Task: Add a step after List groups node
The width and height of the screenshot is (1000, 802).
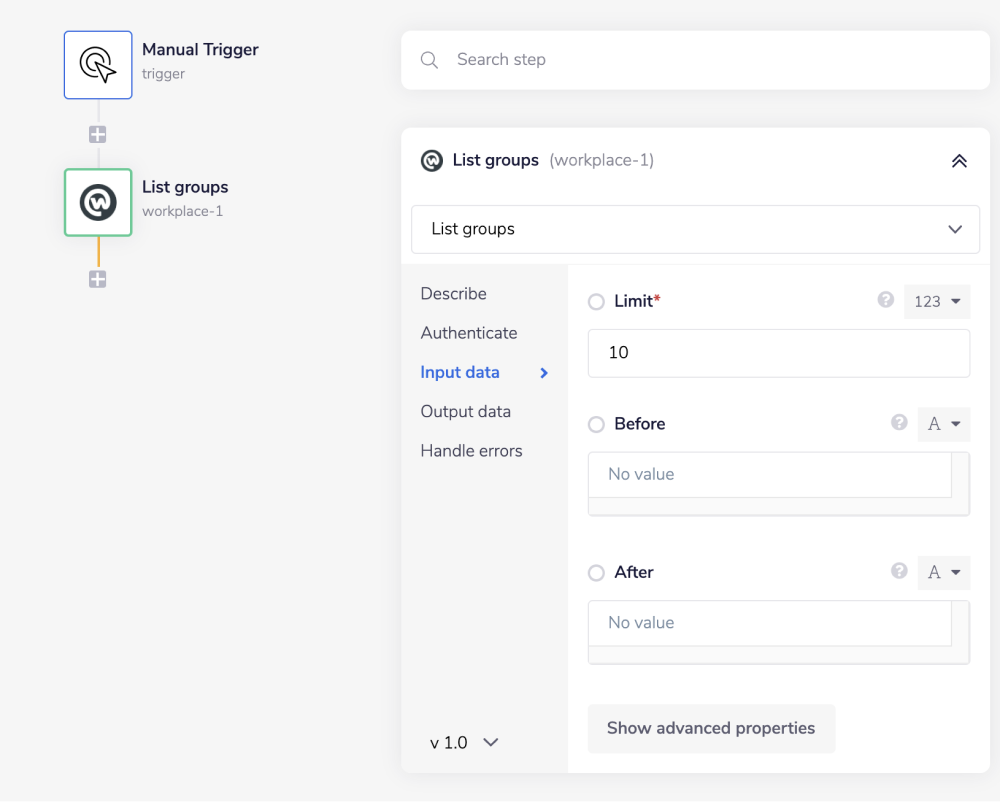Action: pyautogui.click(x=98, y=280)
